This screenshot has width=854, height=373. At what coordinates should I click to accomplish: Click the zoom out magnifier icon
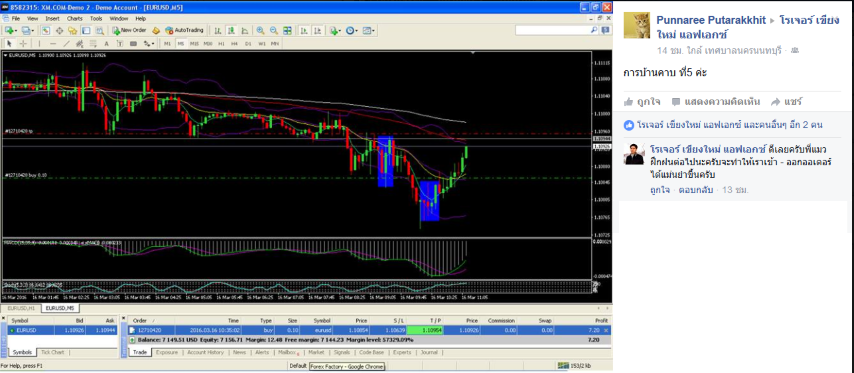click(x=274, y=30)
